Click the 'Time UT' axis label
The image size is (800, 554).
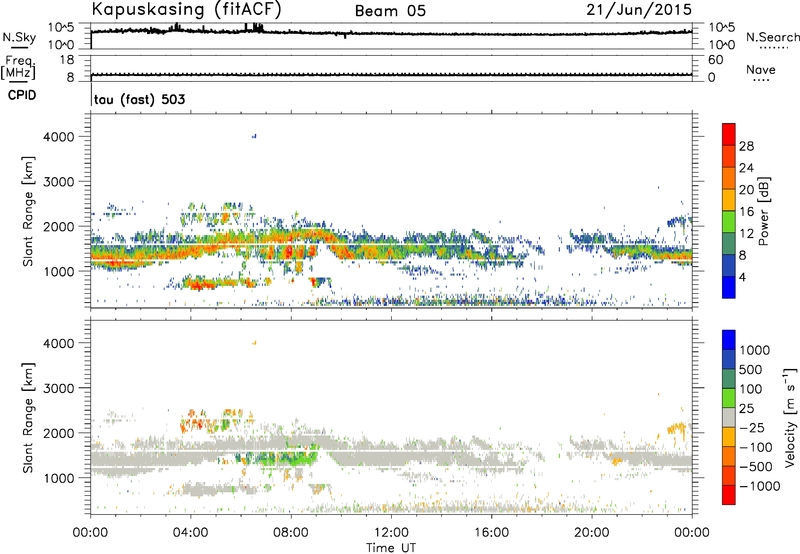[x=391, y=548]
